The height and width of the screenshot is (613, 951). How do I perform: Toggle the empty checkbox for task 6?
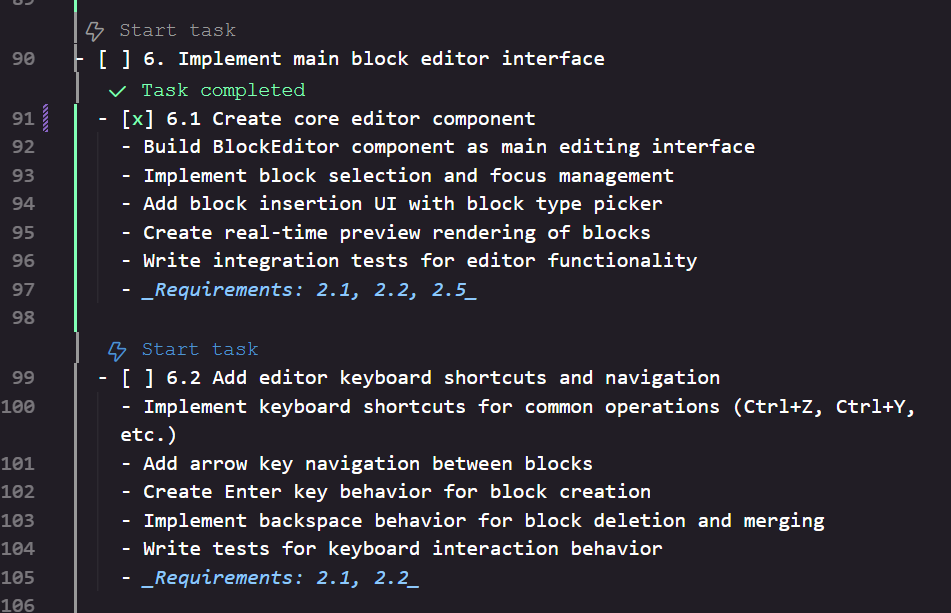point(115,59)
